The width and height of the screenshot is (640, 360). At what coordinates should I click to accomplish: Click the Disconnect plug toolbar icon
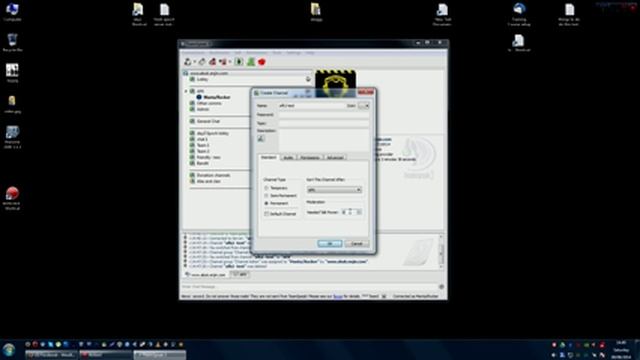coord(202,62)
